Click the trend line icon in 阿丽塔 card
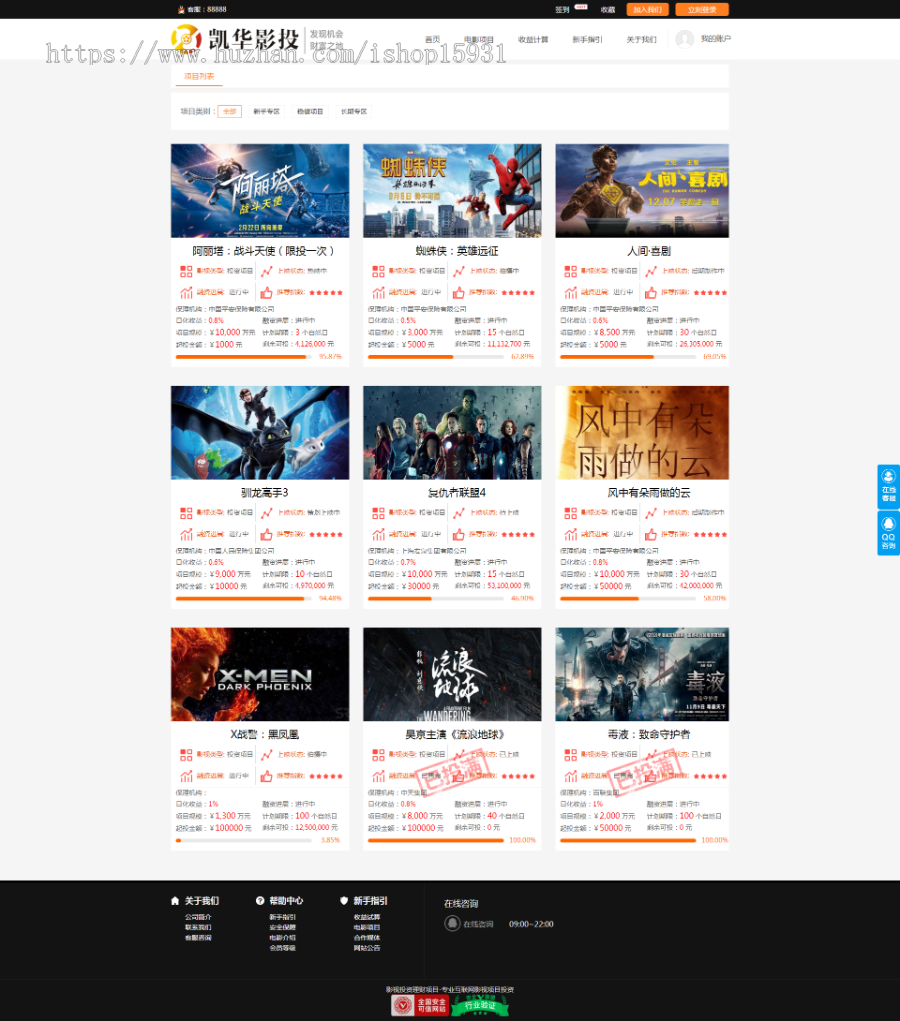The width and height of the screenshot is (900, 1021). click(266, 272)
